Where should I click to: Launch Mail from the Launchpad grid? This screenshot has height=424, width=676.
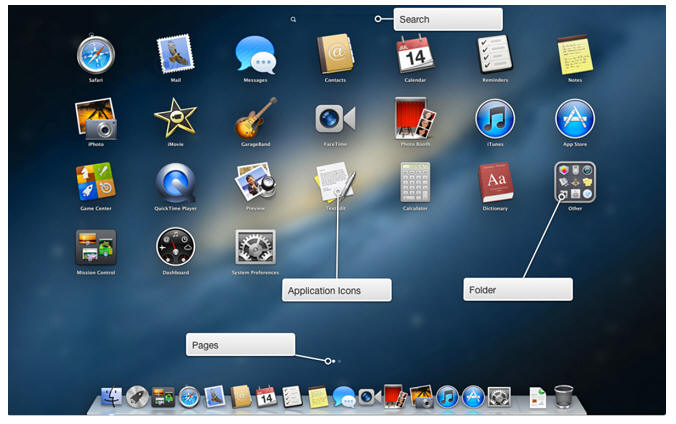click(x=175, y=55)
